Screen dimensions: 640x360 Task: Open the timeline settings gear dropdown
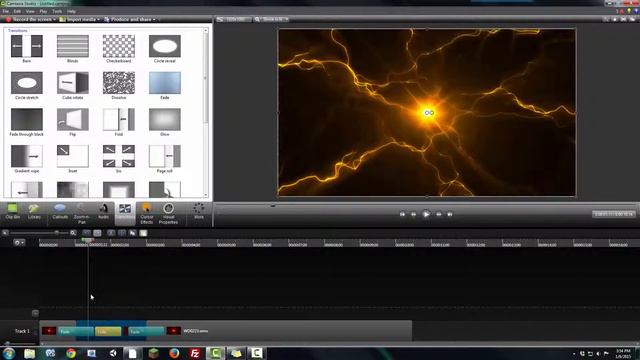19,242
